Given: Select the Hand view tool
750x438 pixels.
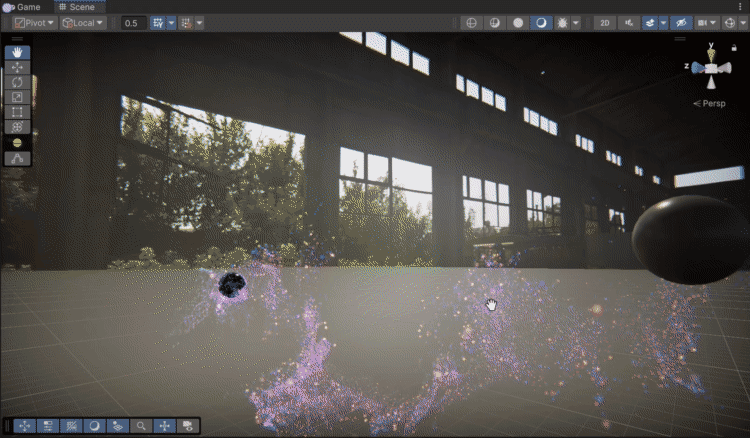Looking at the screenshot, I should click(17, 52).
